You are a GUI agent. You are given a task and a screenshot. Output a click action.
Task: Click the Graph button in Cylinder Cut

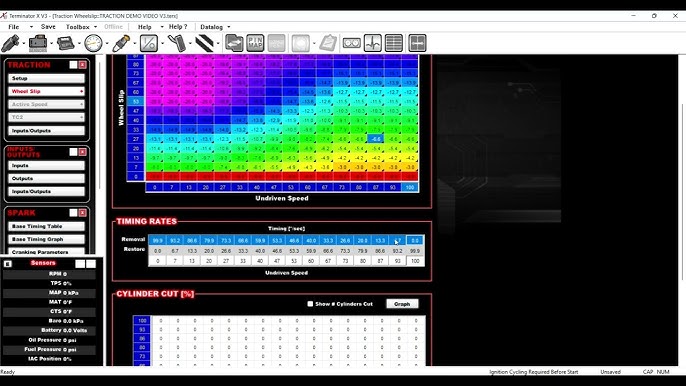(402, 304)
